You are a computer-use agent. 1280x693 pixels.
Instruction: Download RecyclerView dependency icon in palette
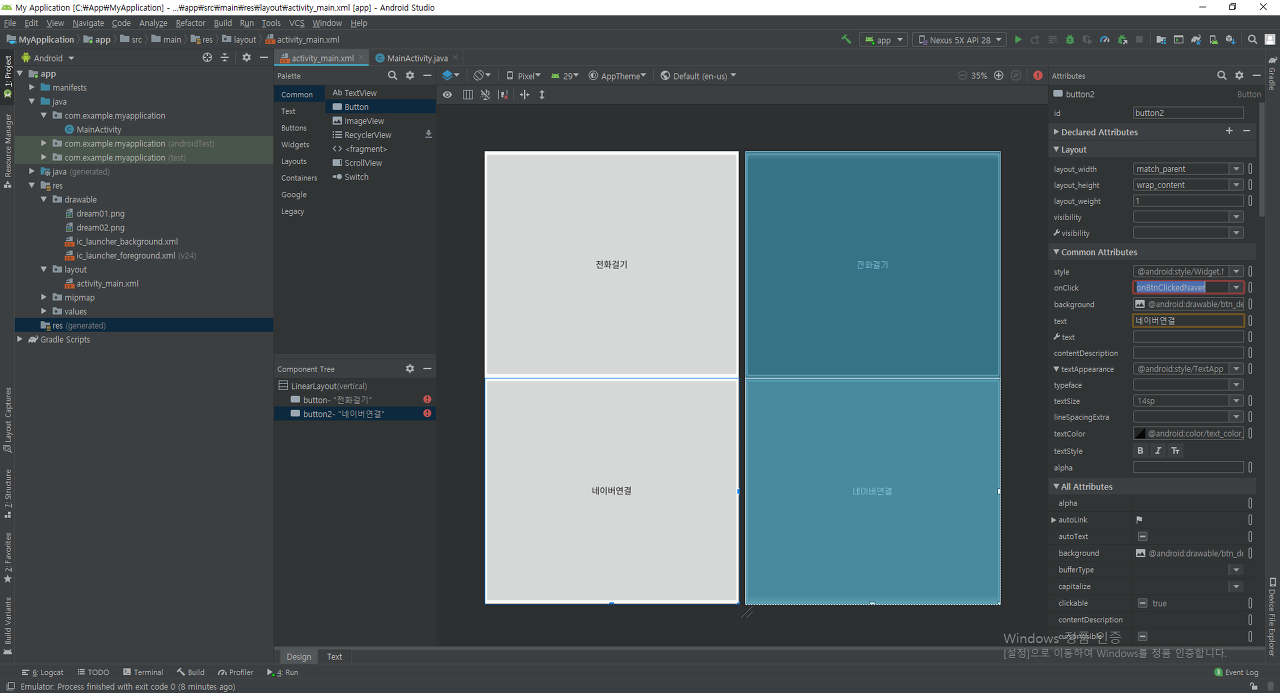pyautogui.click(x=428, y=134)
